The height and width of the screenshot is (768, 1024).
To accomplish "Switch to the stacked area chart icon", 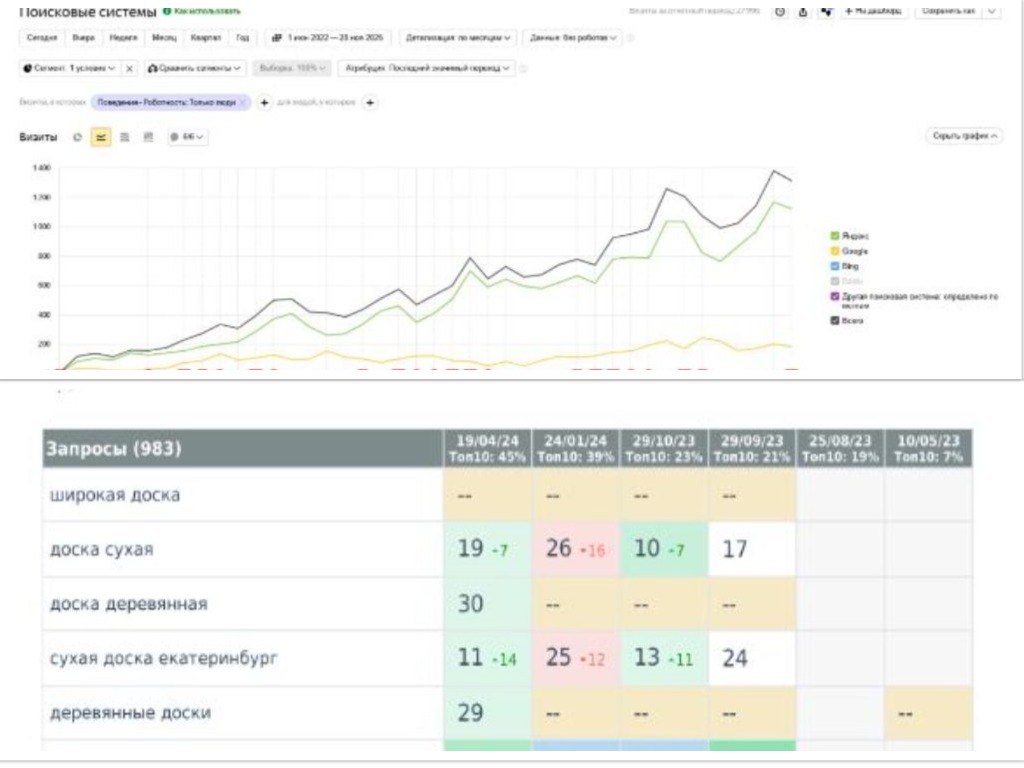I will point(125,137).
